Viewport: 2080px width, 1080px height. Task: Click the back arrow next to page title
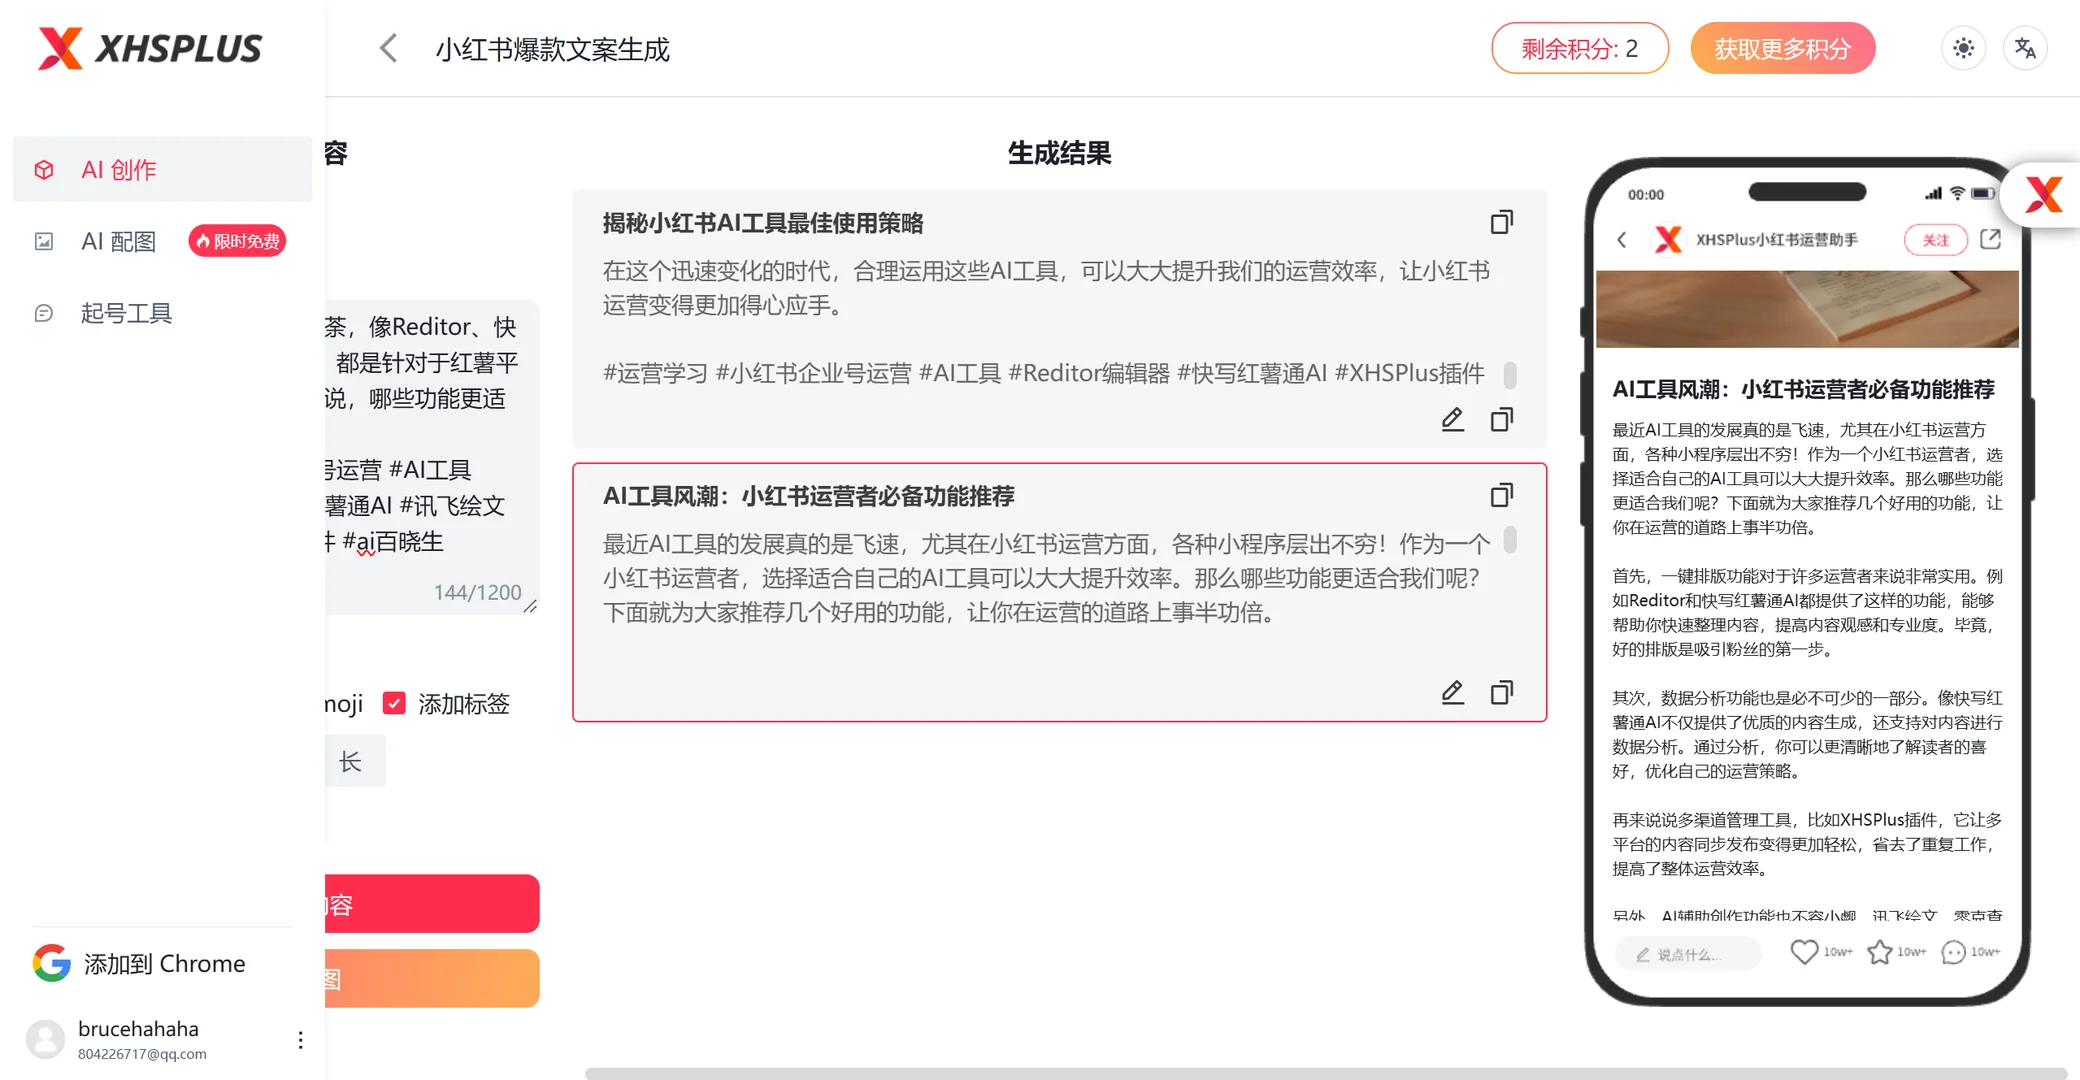coord(388,47)
